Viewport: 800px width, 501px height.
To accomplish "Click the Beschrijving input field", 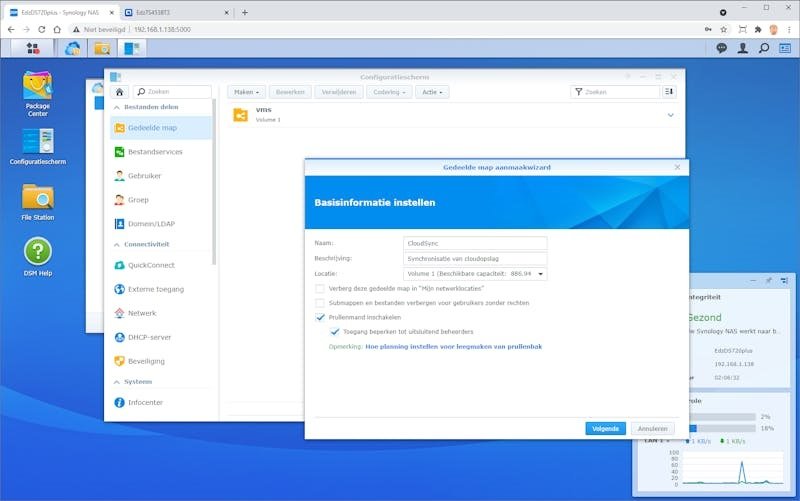I will pos(475,259).
